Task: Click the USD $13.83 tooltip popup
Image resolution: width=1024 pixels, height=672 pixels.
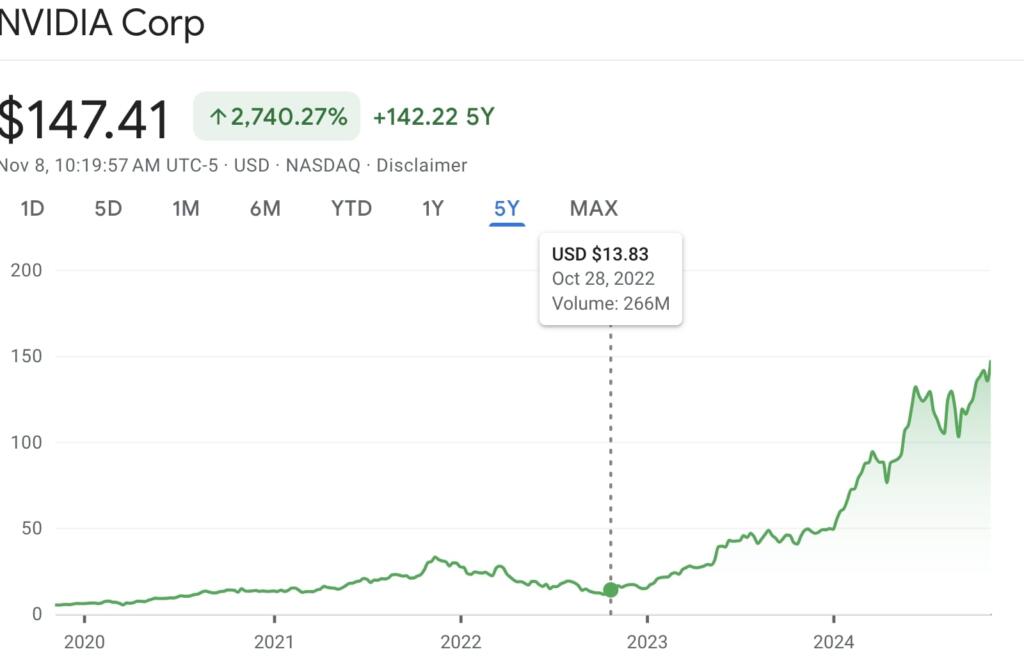Action: click(x=611, y=279)
